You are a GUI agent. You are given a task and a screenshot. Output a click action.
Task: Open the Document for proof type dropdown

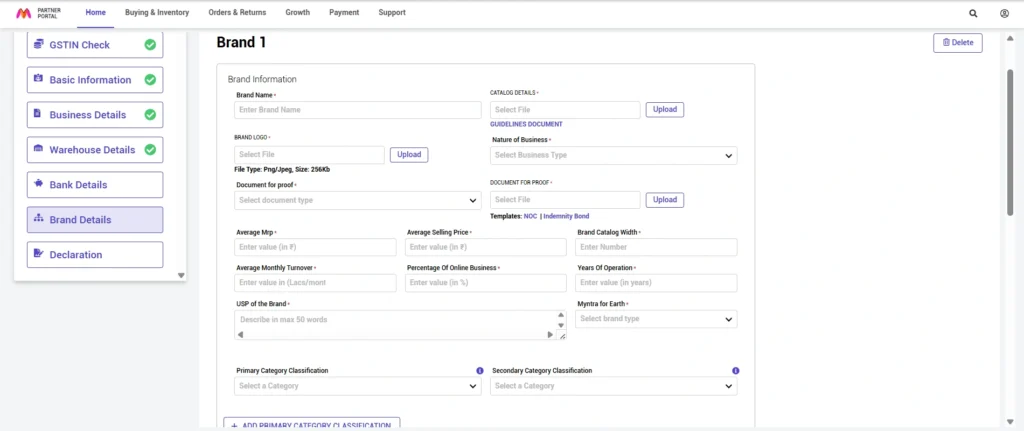click(358, 200)
